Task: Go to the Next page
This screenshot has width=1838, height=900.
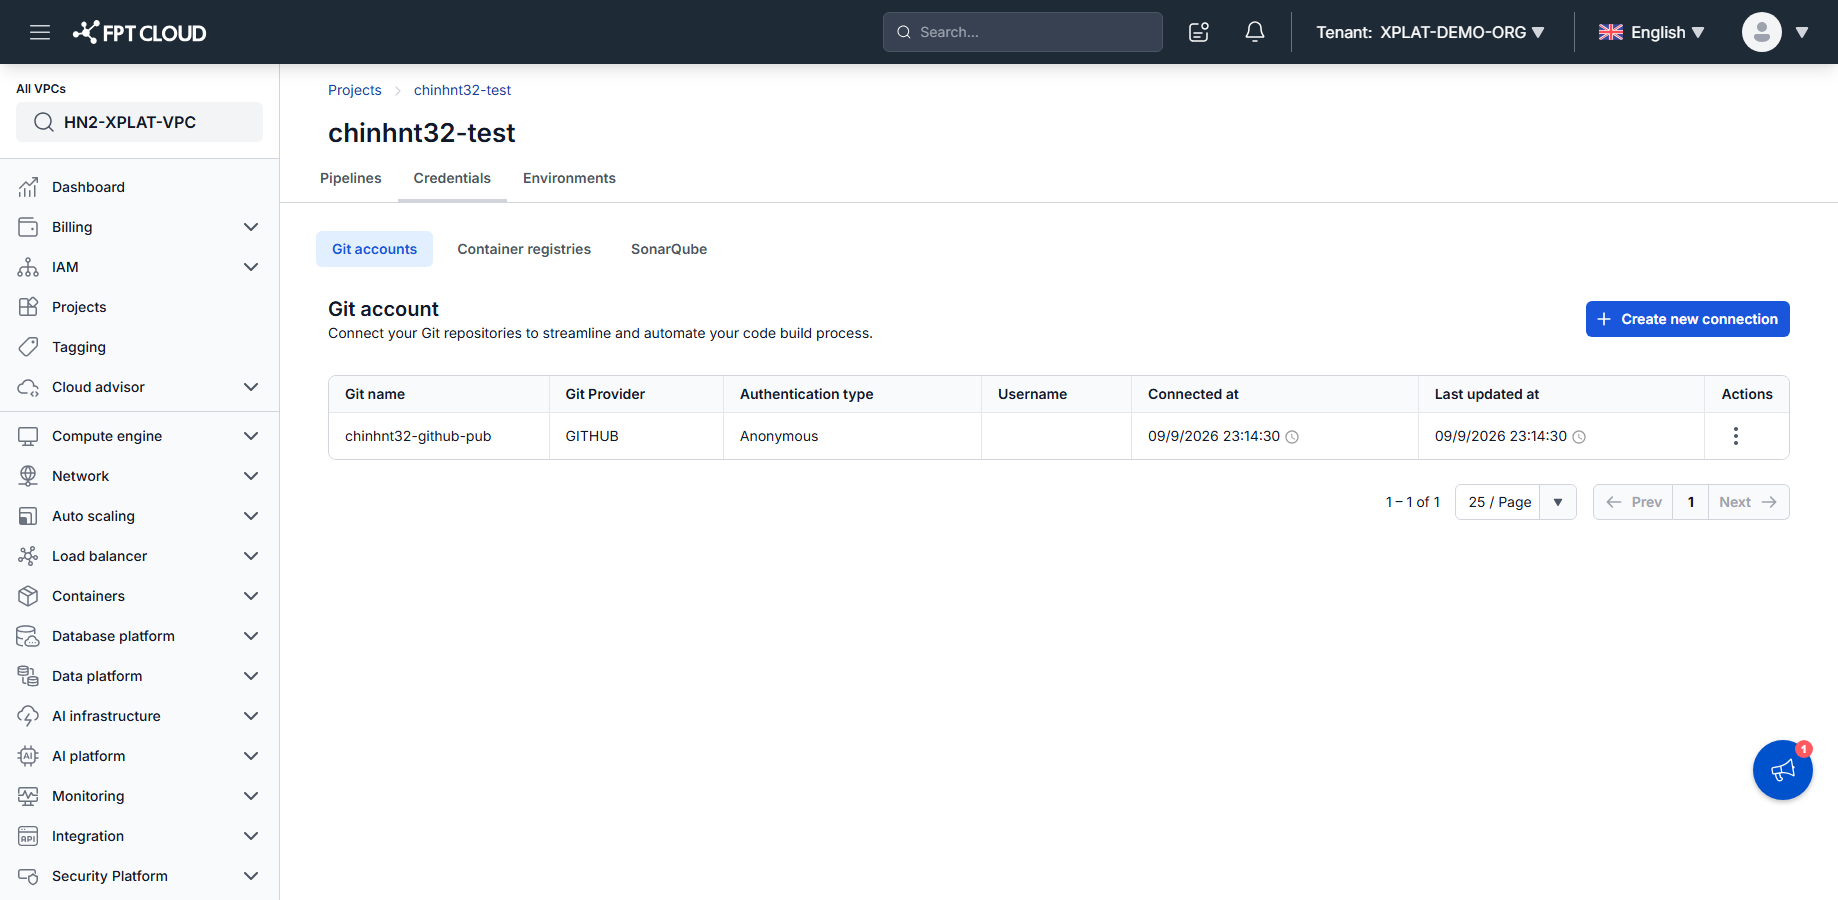Action: (1749, 502)
